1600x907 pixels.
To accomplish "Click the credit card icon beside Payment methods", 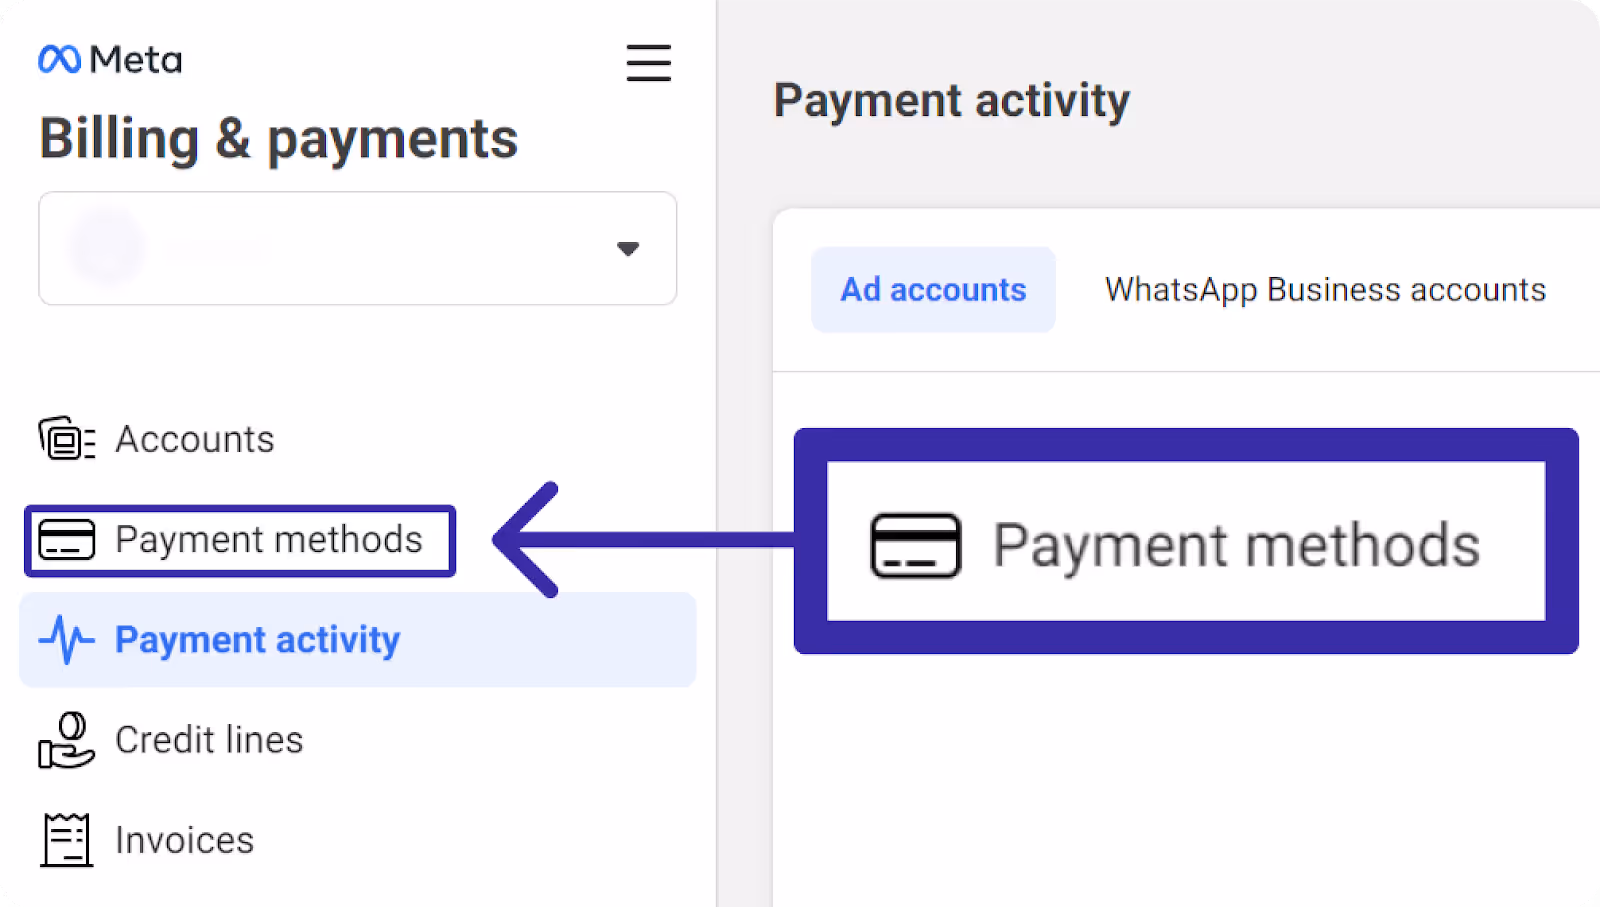I will click(x=64, y=540).
